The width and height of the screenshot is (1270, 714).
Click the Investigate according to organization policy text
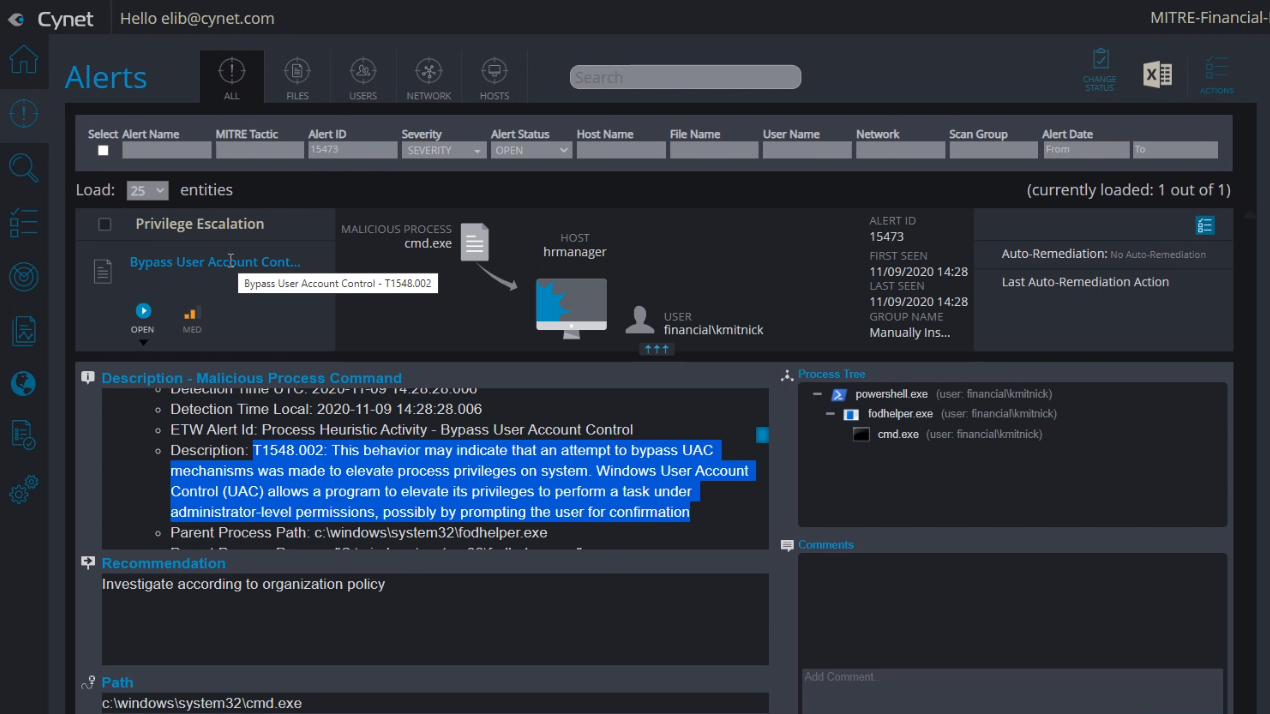[243, 584]
